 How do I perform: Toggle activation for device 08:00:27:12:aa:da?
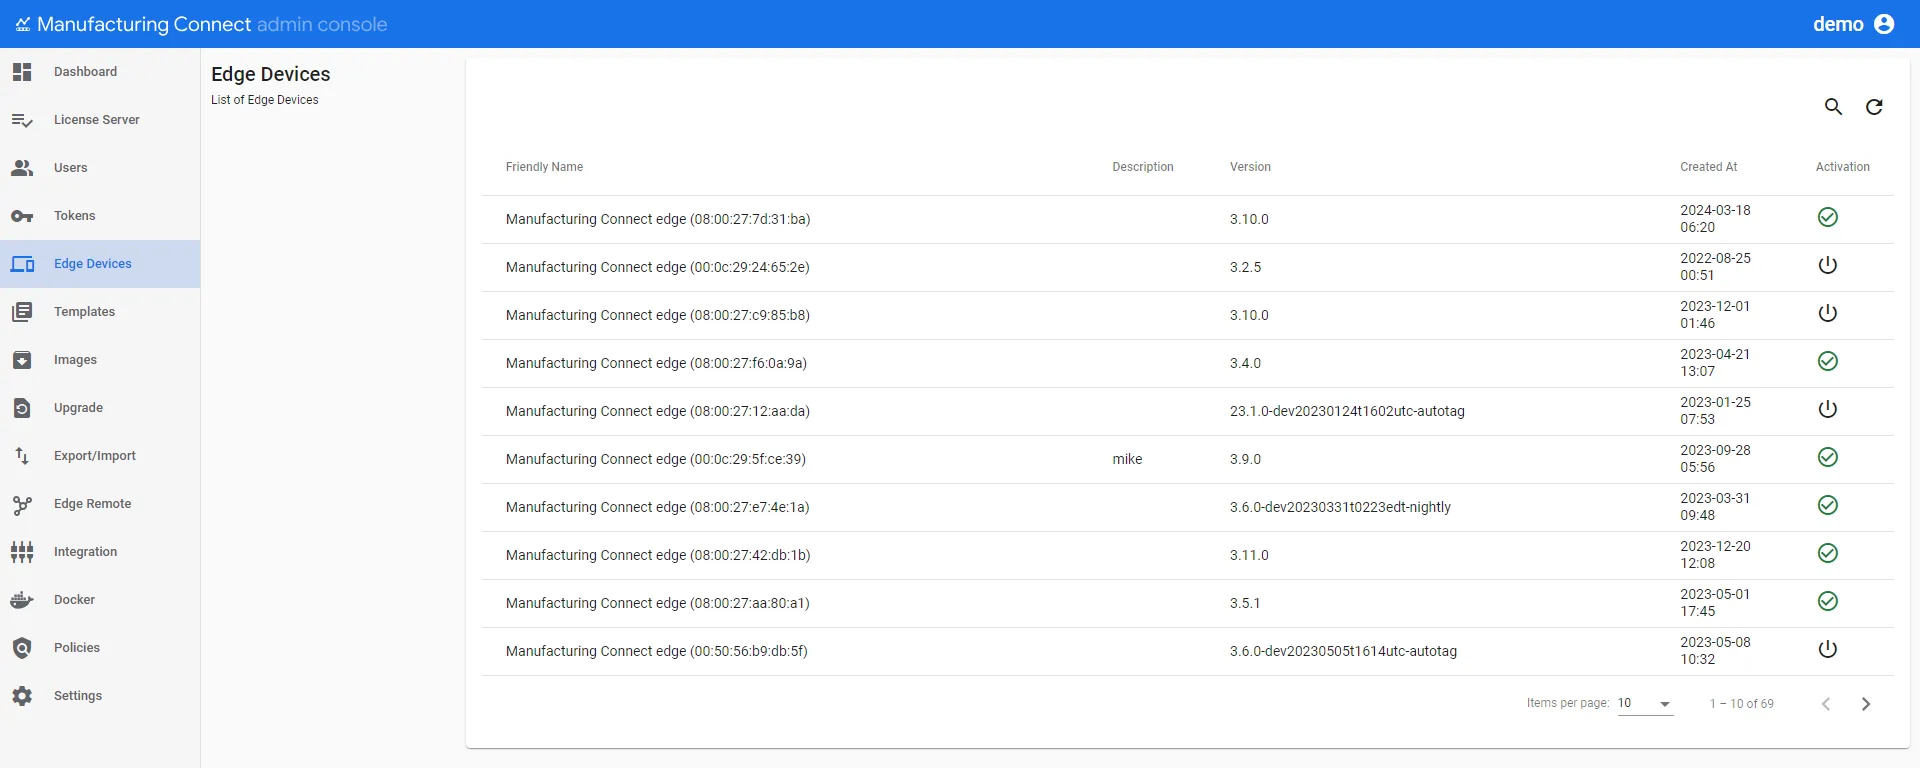pos(1828,410)
